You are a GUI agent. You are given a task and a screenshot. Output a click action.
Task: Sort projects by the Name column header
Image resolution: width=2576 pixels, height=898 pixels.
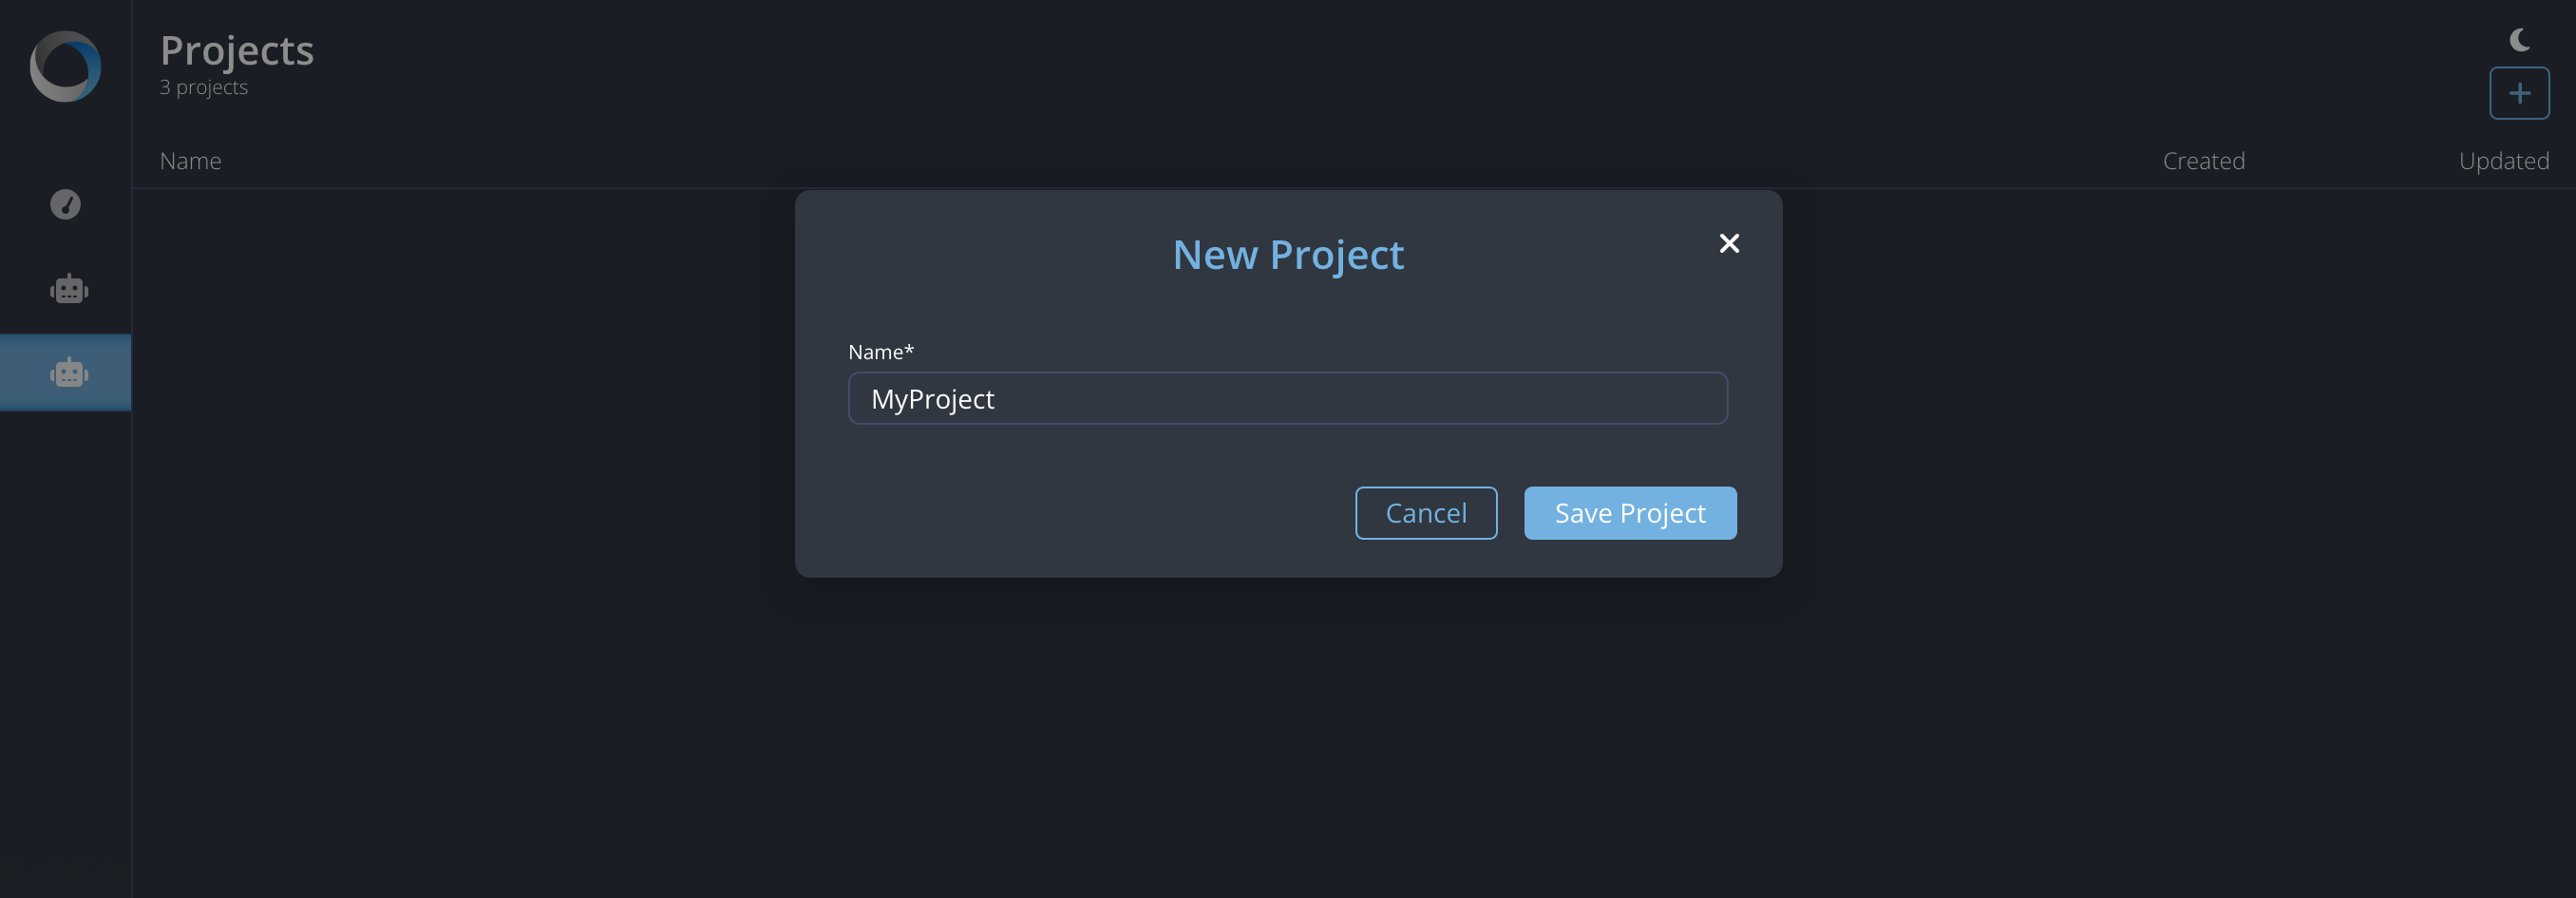[190, 161]
